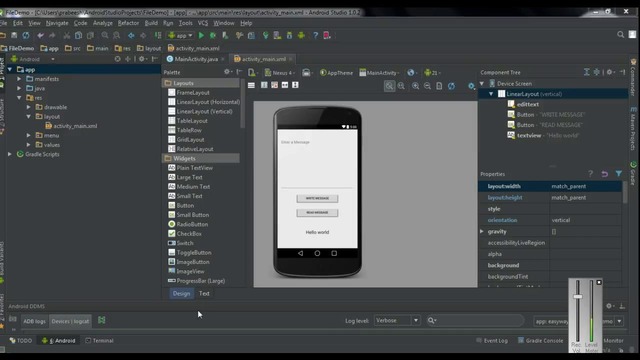Click the Search Everywhere magnifier at top right
Screen dimensions: 640x360
coord(620,35)
